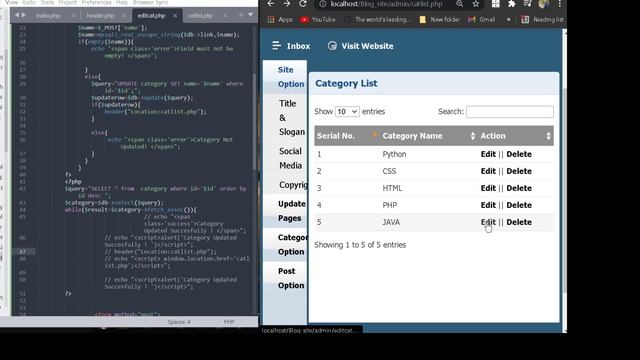The width and height of the screenshot is (640, 360).
Task: Click the browser address bar URL
Action: [387, 4]
